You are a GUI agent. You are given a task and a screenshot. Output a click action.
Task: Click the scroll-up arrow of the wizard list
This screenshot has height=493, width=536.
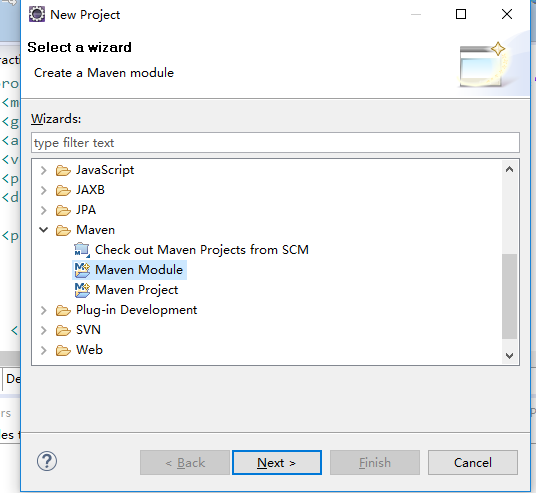coord(509,169)
